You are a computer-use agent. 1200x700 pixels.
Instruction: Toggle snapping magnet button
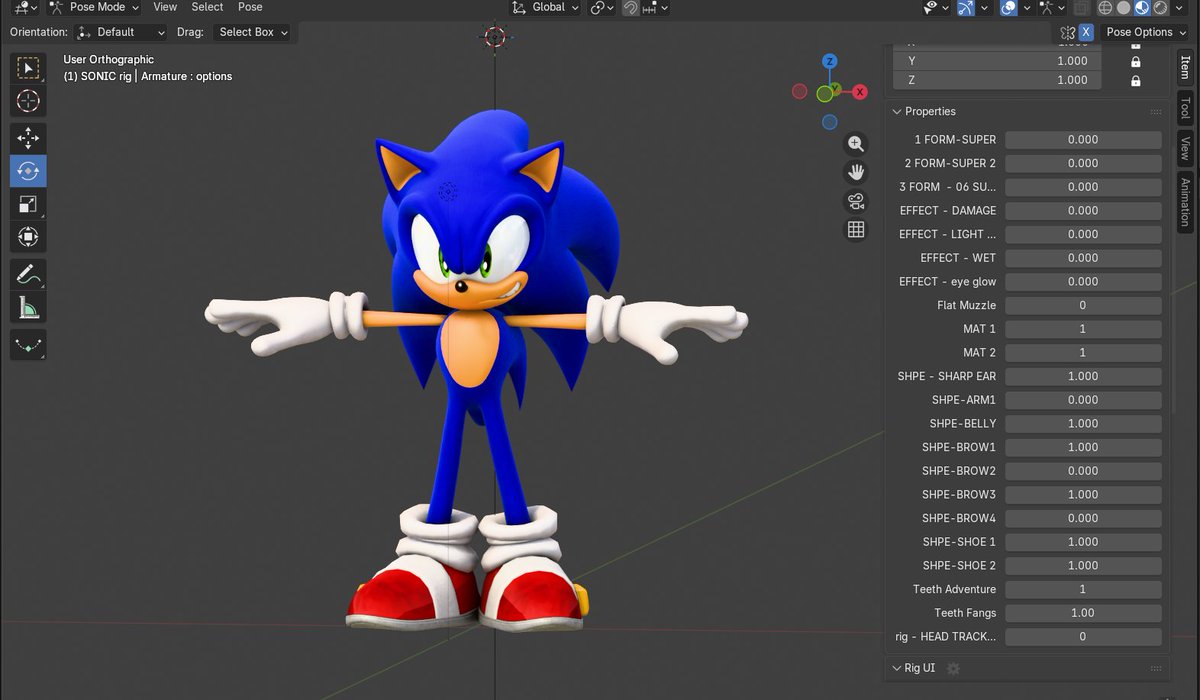point(631,7)
